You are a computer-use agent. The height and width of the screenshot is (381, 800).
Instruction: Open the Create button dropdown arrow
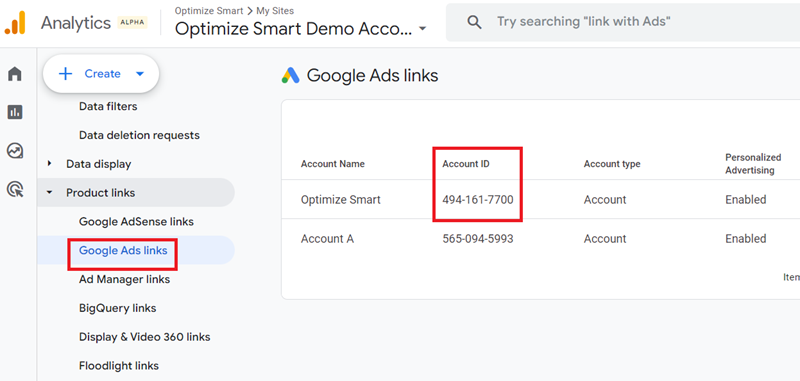[x=140, y=74]
